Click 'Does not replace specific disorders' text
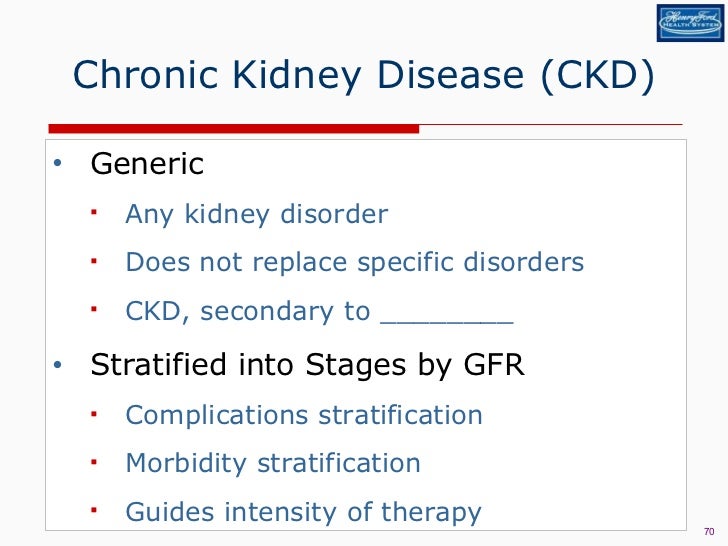The image size is (728, 546). 354,263
